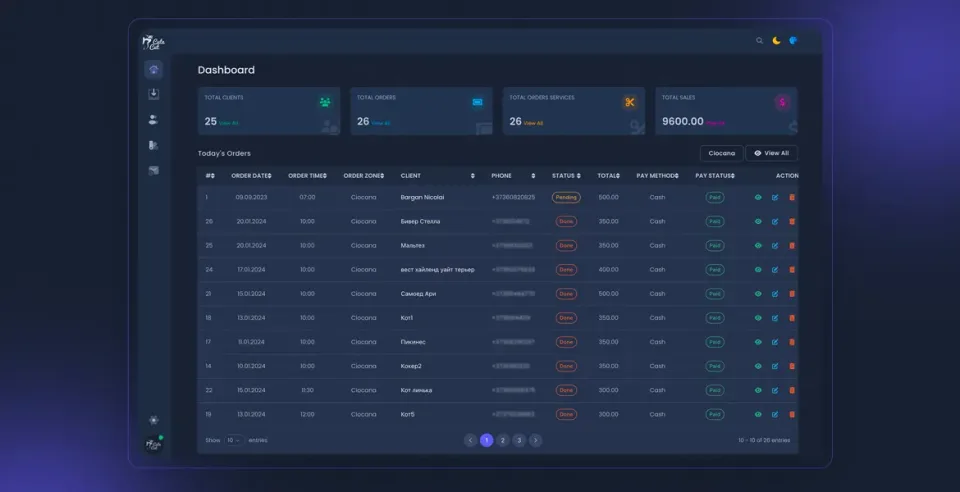Open View All link under Total Sales
The width and height of the screenshot is (960, 492).
coord(715,123)
